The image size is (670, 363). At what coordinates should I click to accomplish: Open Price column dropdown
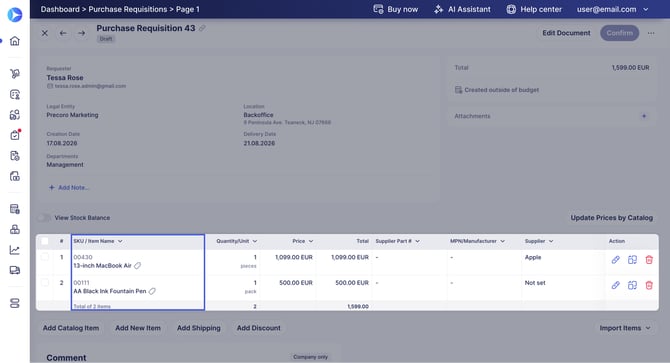tap(311, 241)
